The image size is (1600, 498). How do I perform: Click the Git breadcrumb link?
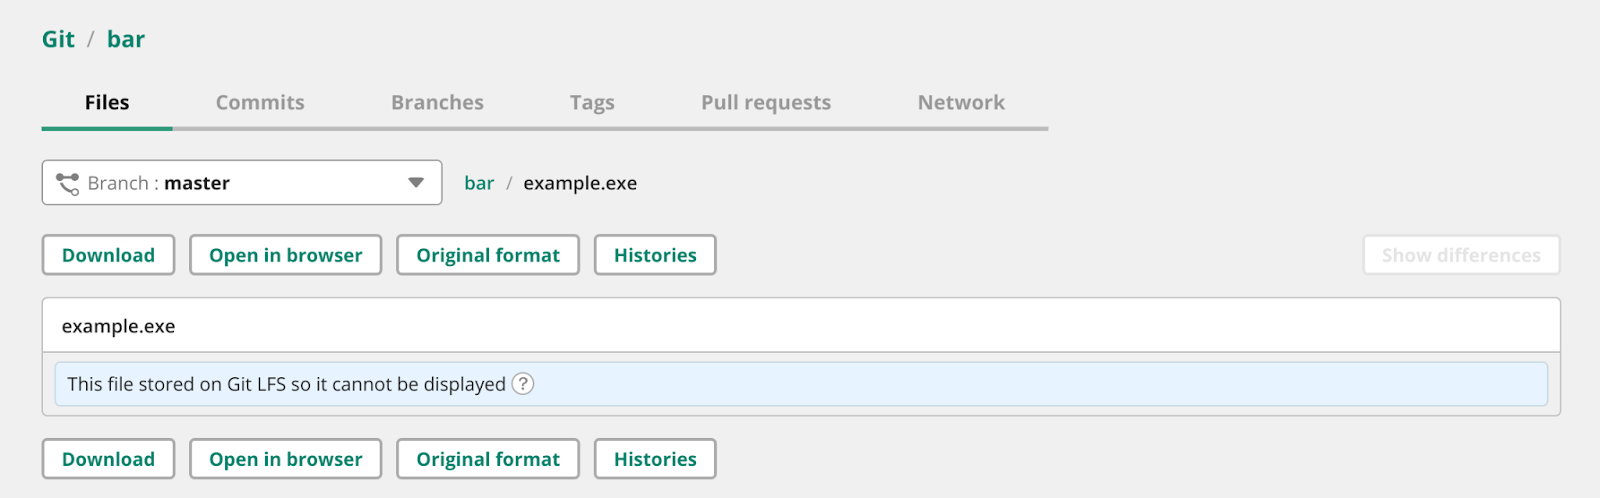[58, 40]
